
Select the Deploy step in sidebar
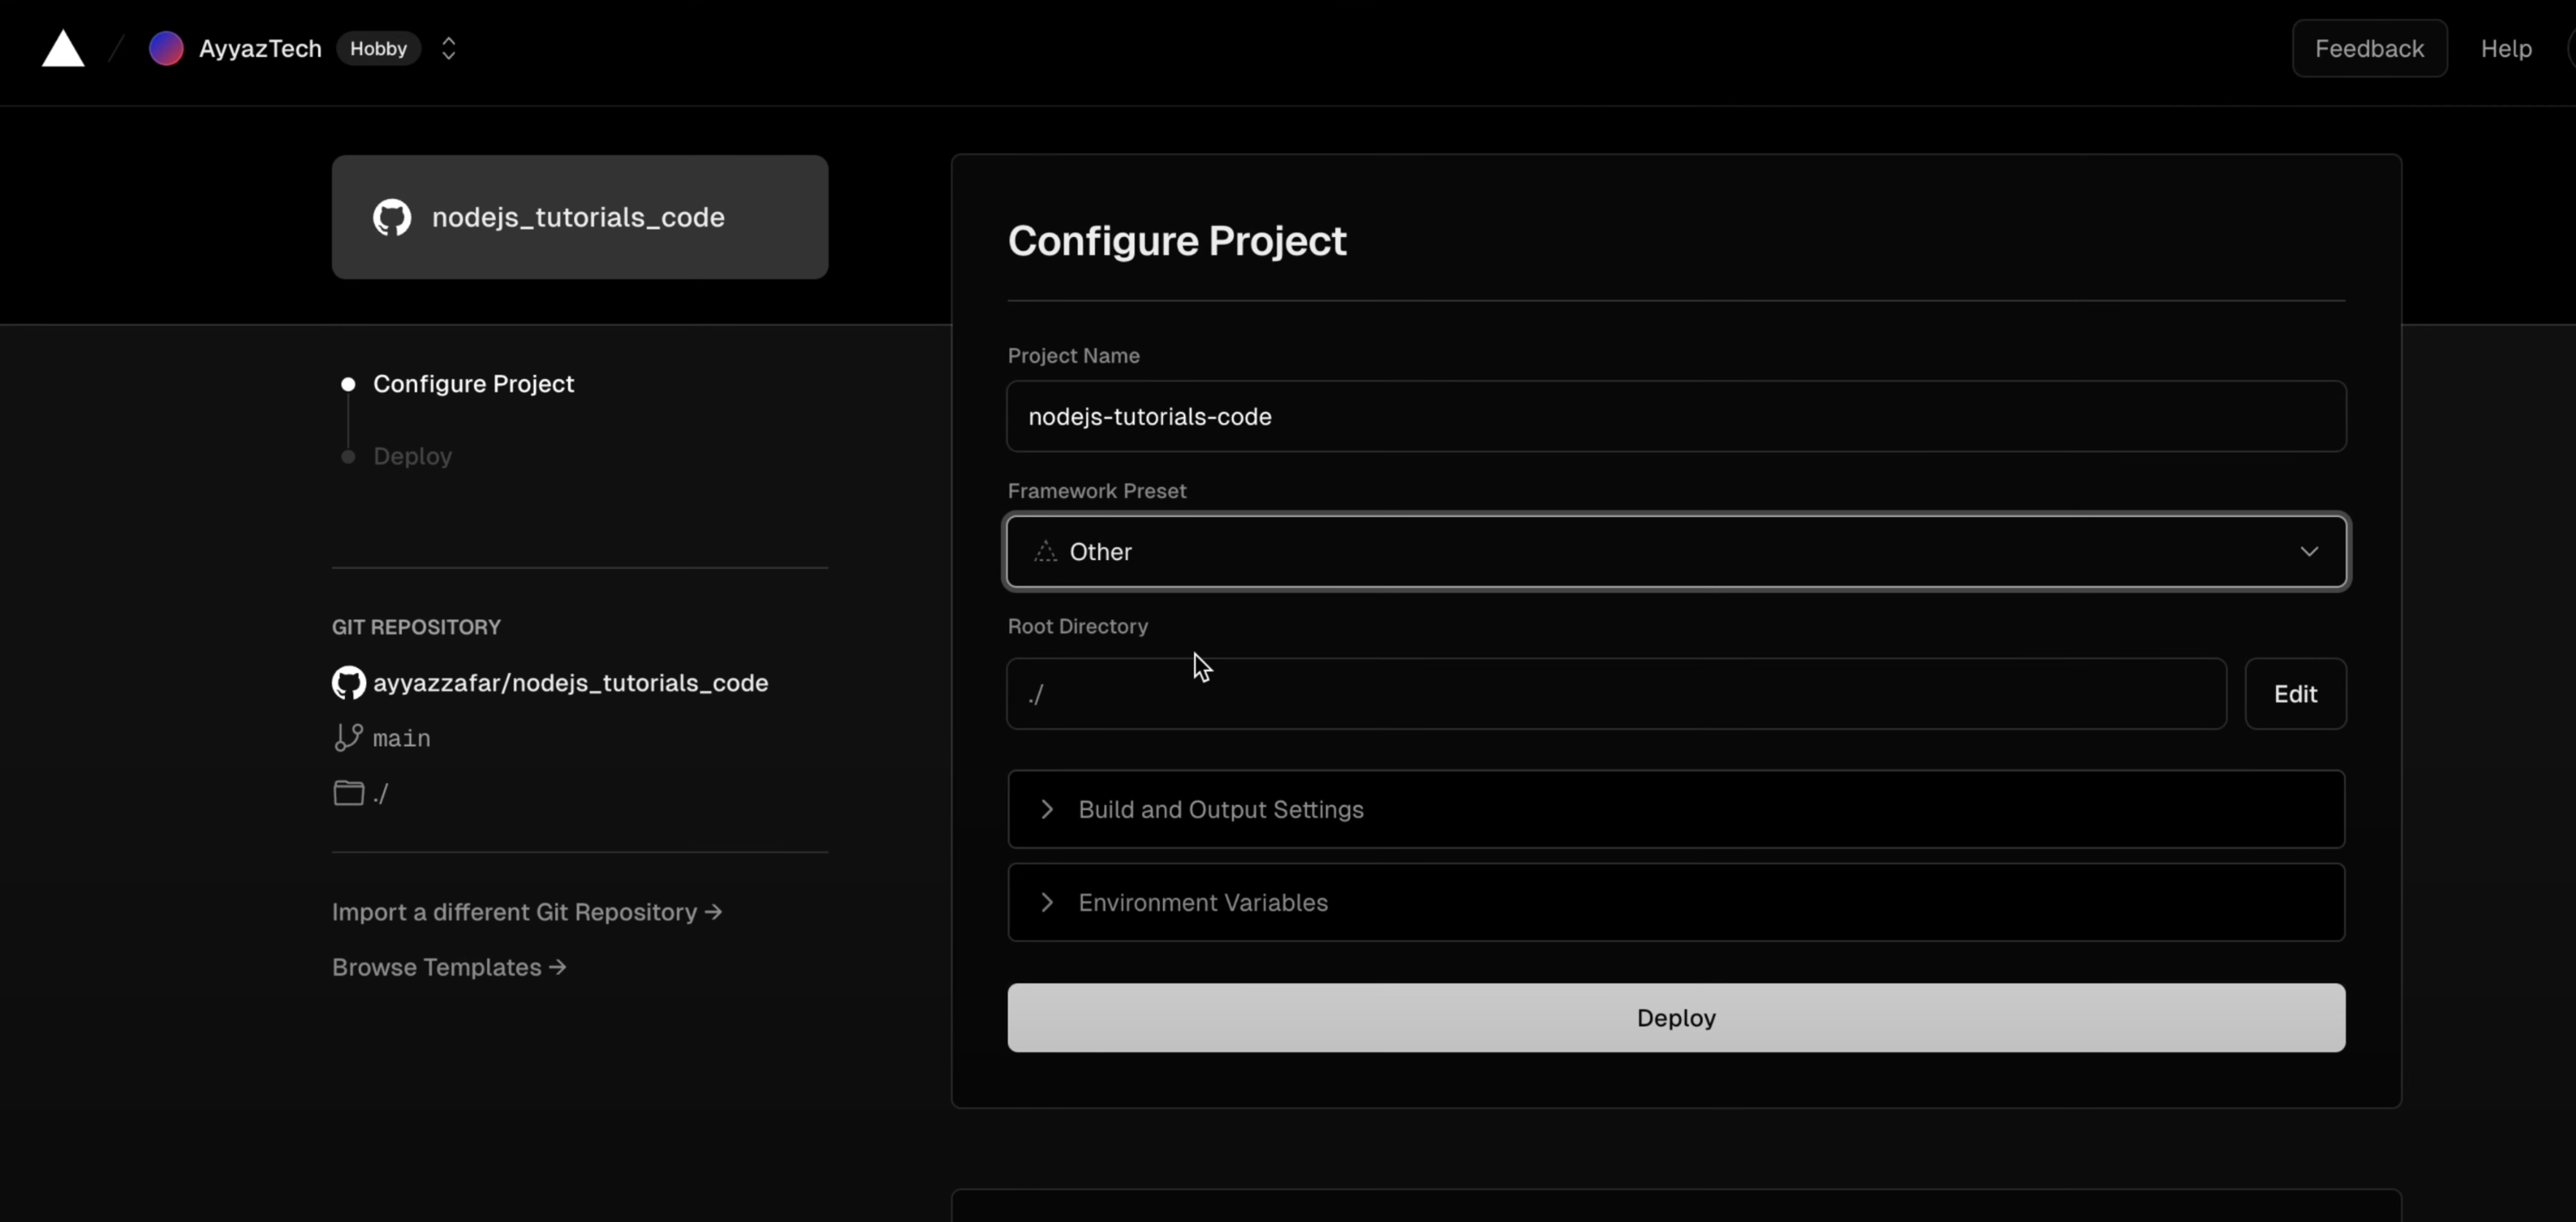412,456
